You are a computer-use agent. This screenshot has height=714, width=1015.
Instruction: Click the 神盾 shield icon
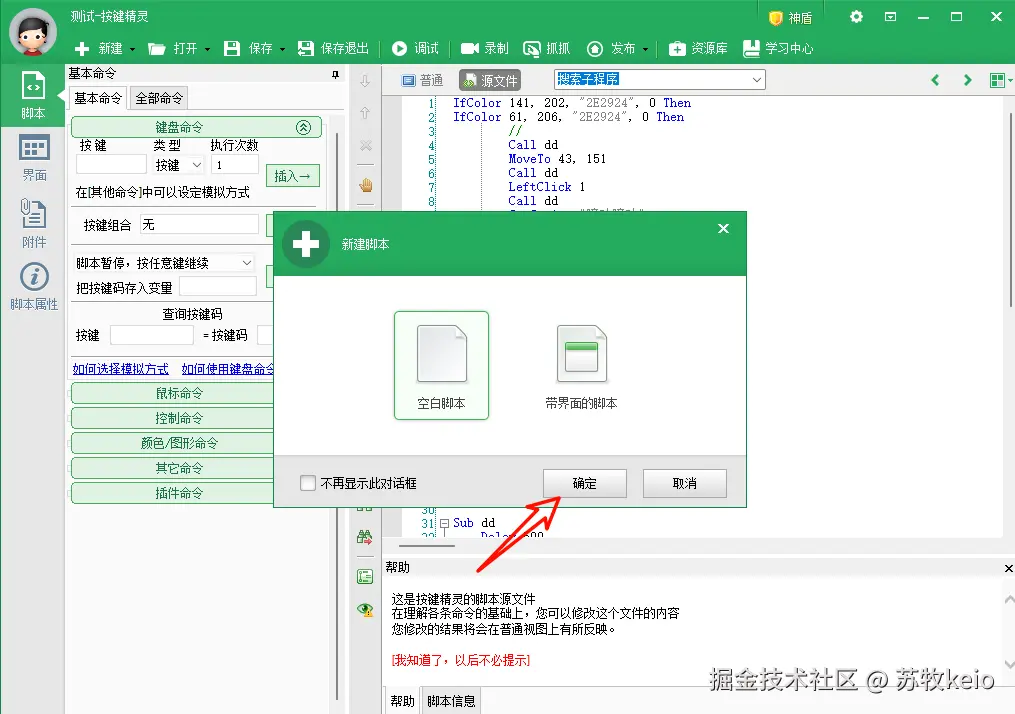(x=775, y=18)
